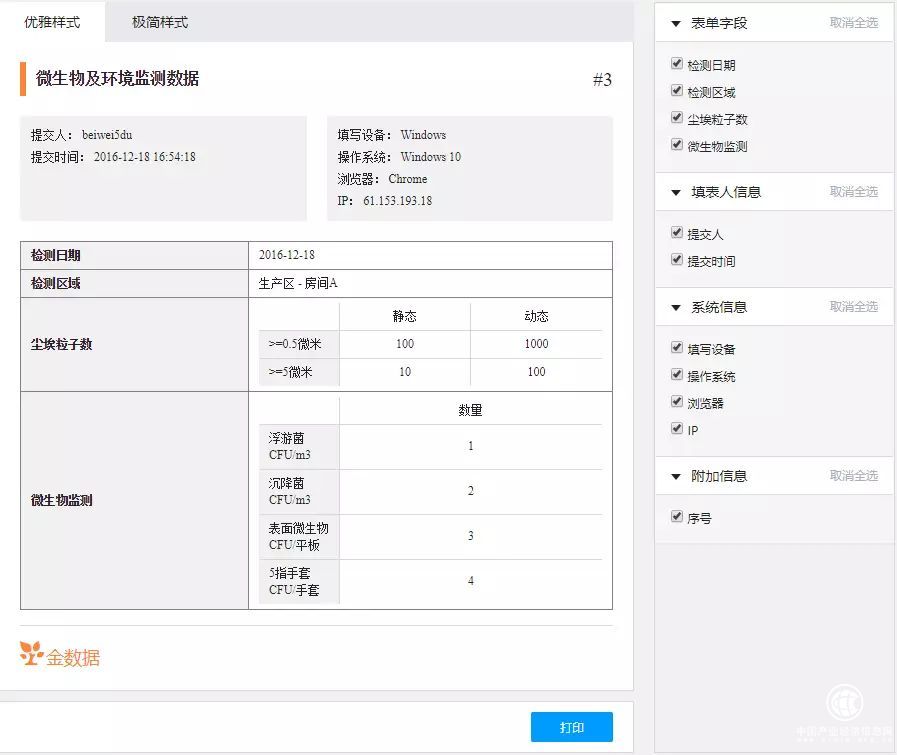The height and width of the screenshot is (755, 897).
Task: Toggle the 提交时间 checkbox
Action: 677,260
